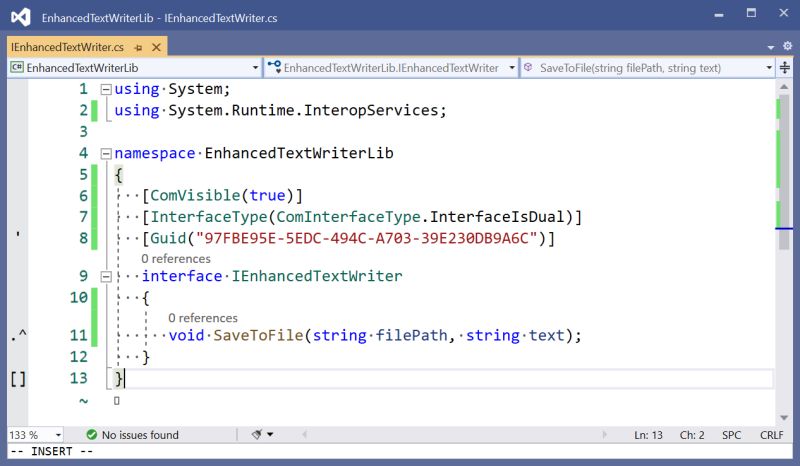Click vertical scrollbar up arrow

pos(784,87)
